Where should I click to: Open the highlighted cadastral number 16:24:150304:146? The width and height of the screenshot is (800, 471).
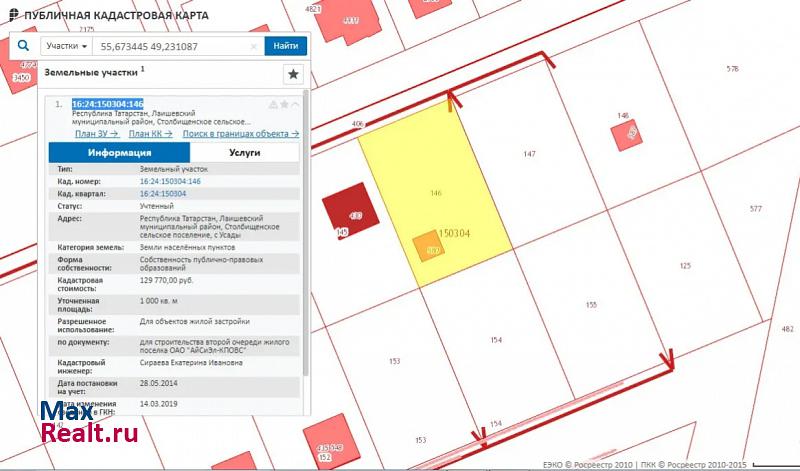[108, 104]
